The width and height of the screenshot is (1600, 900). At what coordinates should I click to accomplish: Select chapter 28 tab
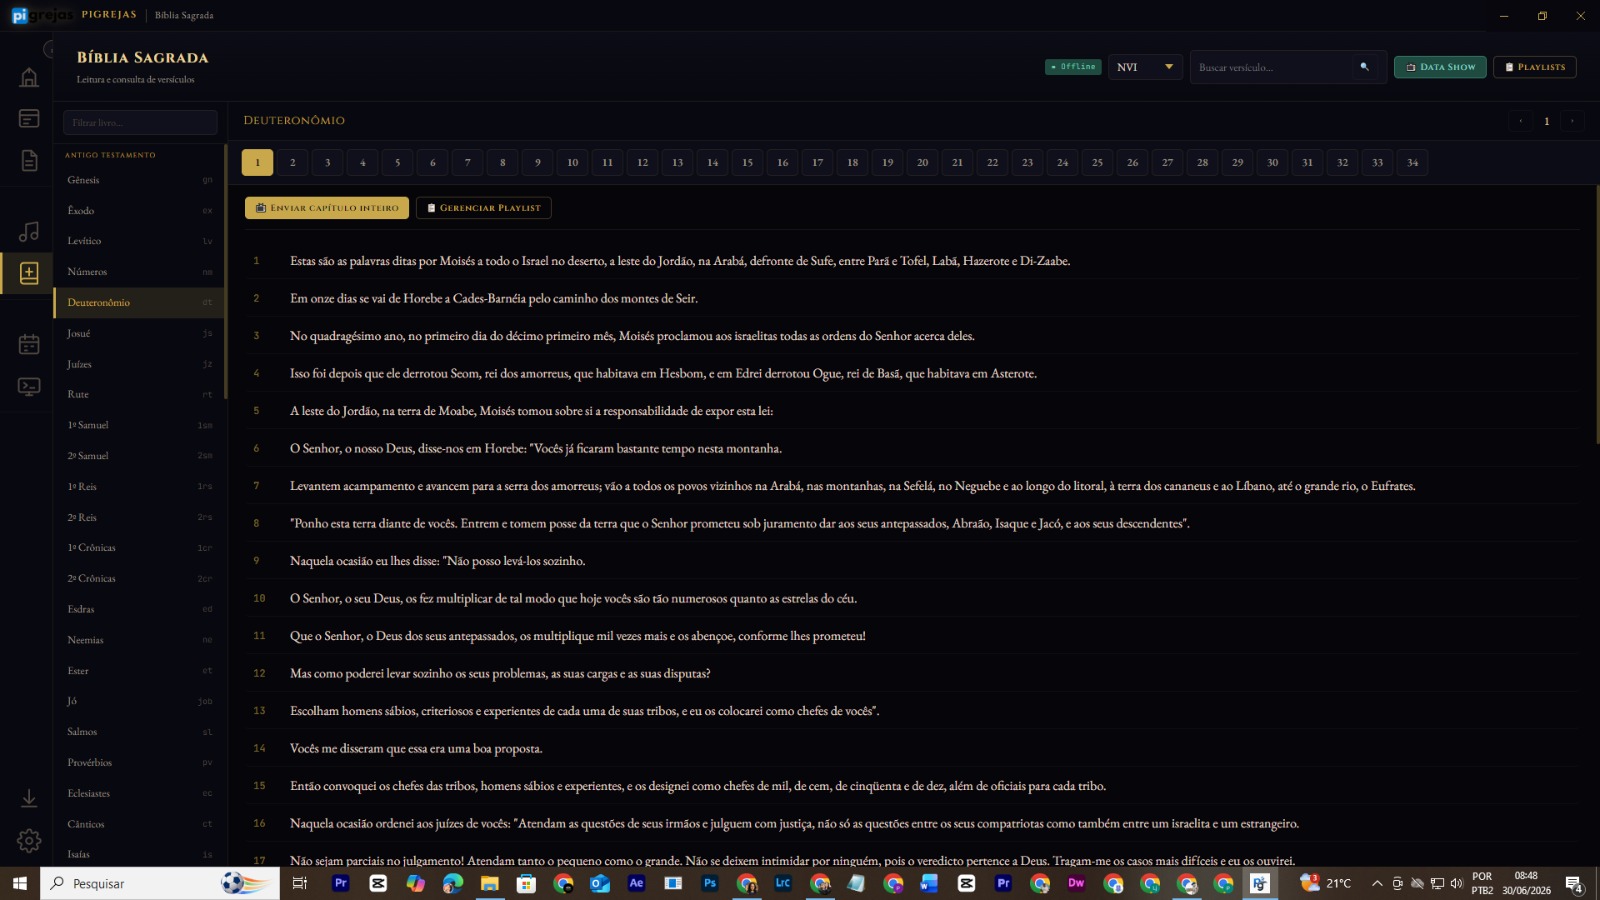click(1203, 162)
